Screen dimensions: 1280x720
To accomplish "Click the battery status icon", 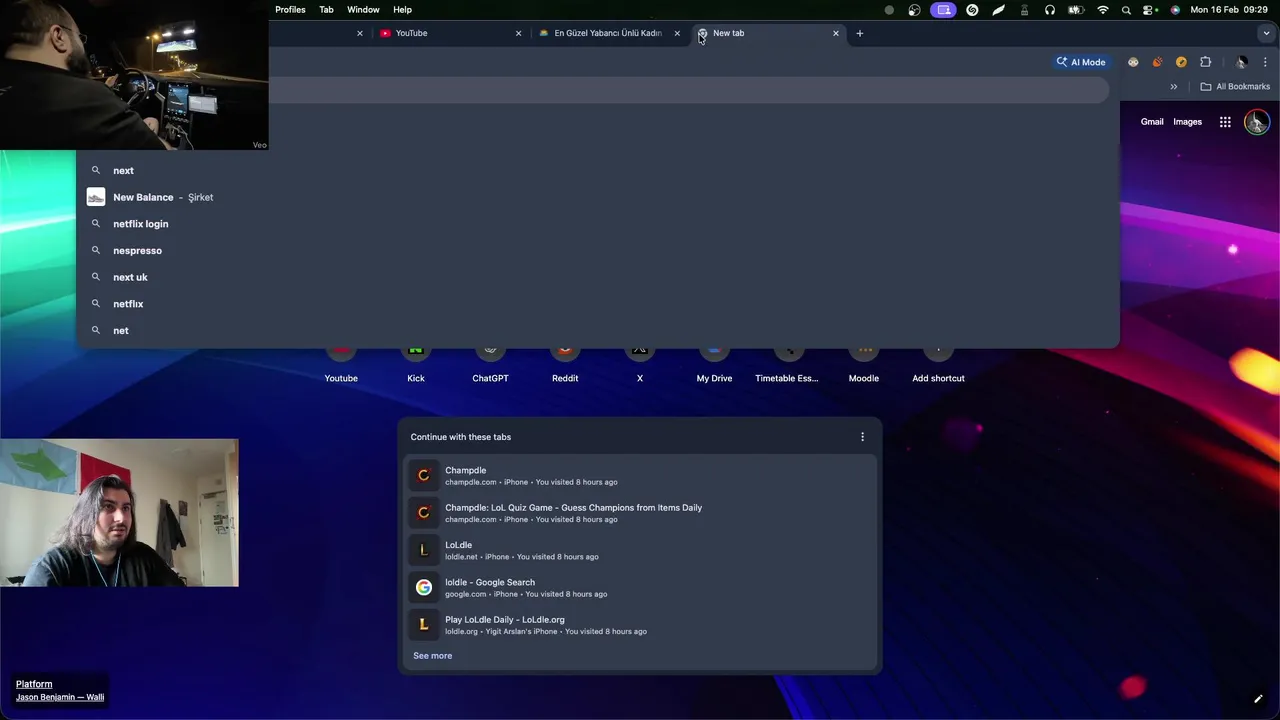I will [x=1076, y=9].
